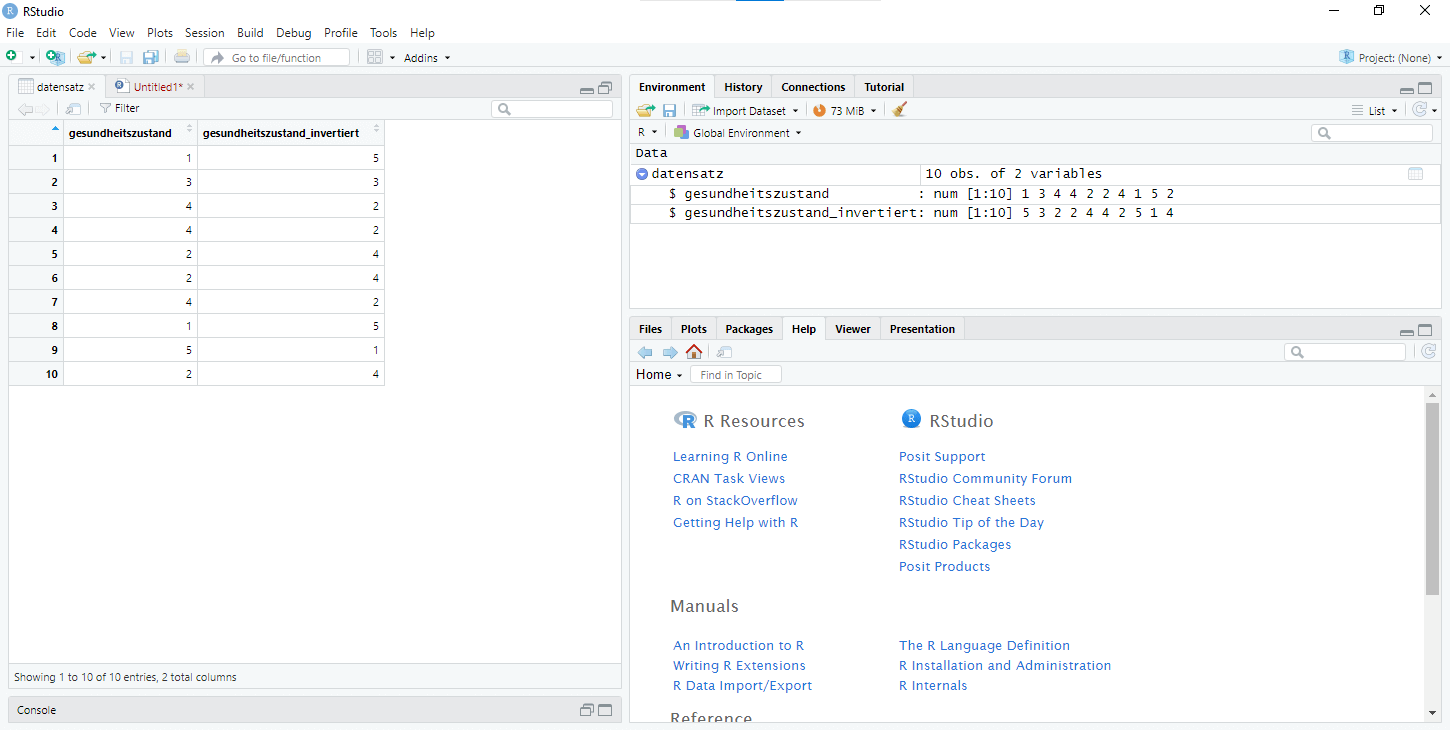The image size is (1450, 730).
Task: Click the Environment search field
Action: [1372, 132]
